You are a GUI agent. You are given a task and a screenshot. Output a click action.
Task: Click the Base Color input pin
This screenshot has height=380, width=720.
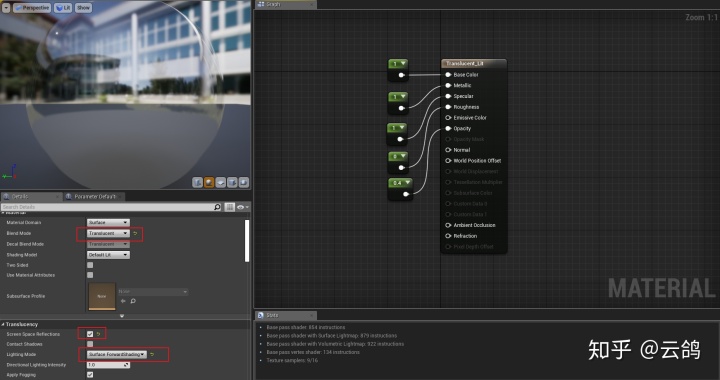click(x=448, y=75)
